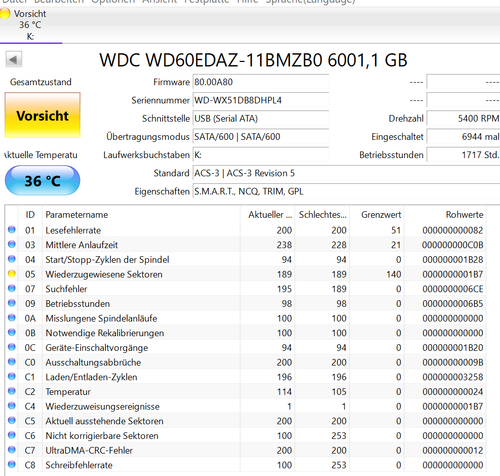Click the status dot for Wiederzuweisungsereignisse
The height and width of the screenshot is (476, 500).
point(12,406)
